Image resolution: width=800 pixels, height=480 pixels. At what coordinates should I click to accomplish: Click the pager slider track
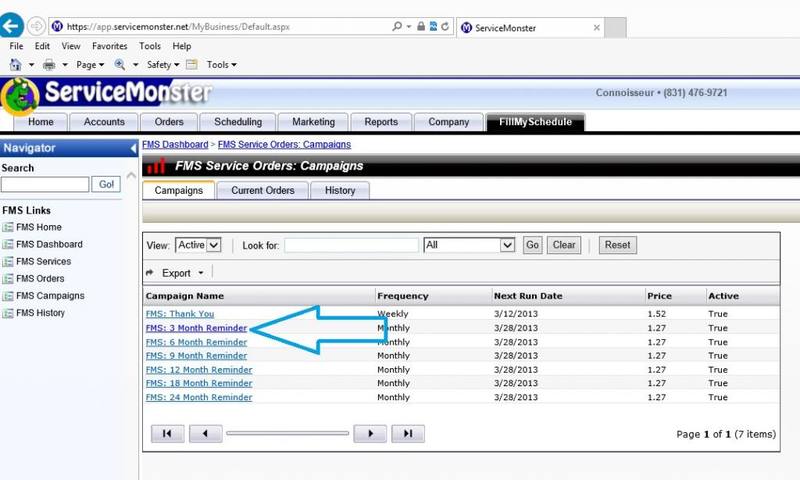pyautogui.click(x=287, y=433)
